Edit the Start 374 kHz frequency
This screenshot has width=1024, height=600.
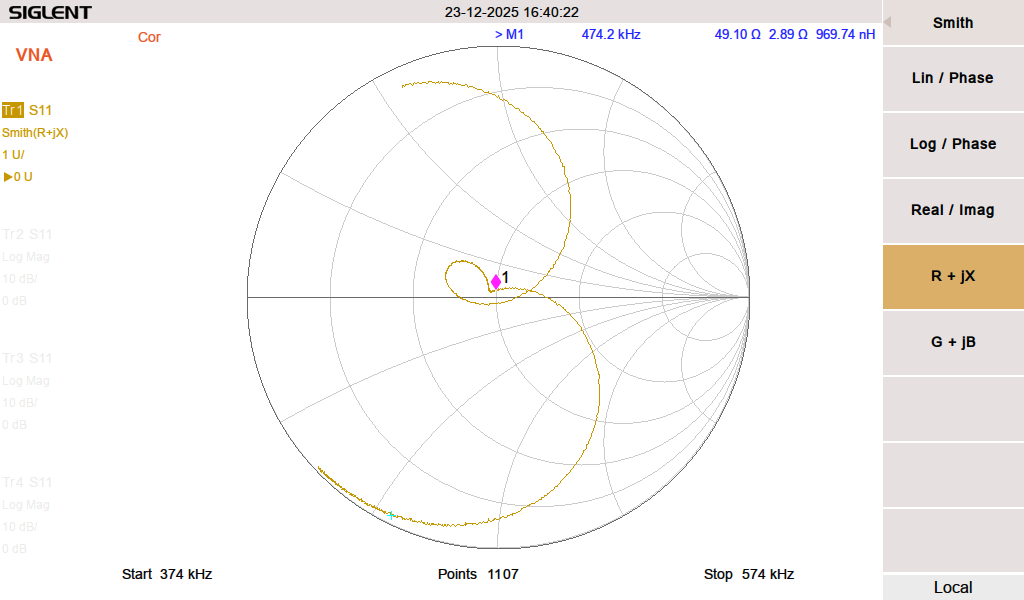167,574
